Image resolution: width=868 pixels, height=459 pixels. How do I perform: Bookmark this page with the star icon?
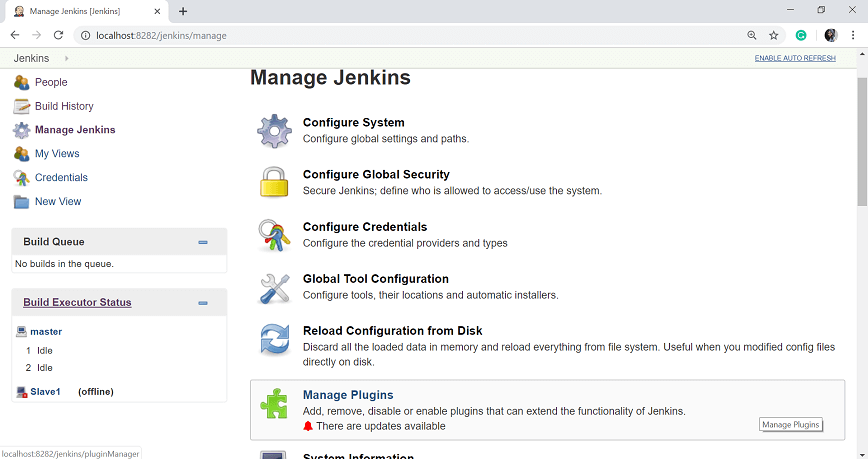[774, 35]
